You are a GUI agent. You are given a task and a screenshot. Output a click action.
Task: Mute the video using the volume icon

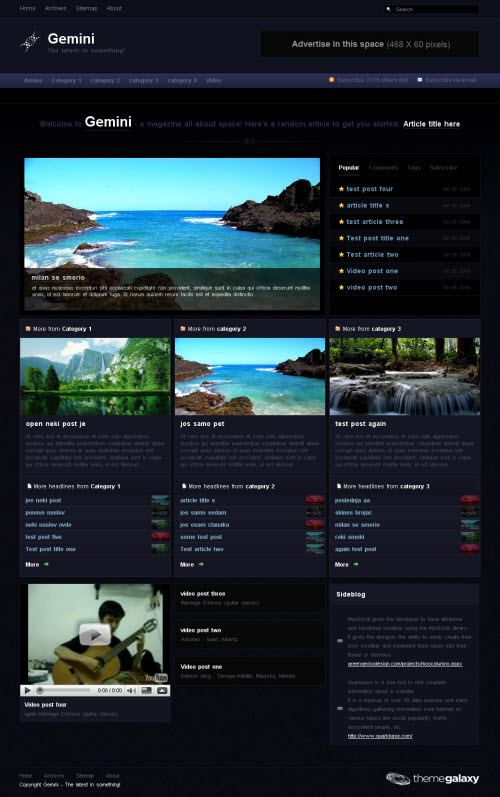click(131, 690)
